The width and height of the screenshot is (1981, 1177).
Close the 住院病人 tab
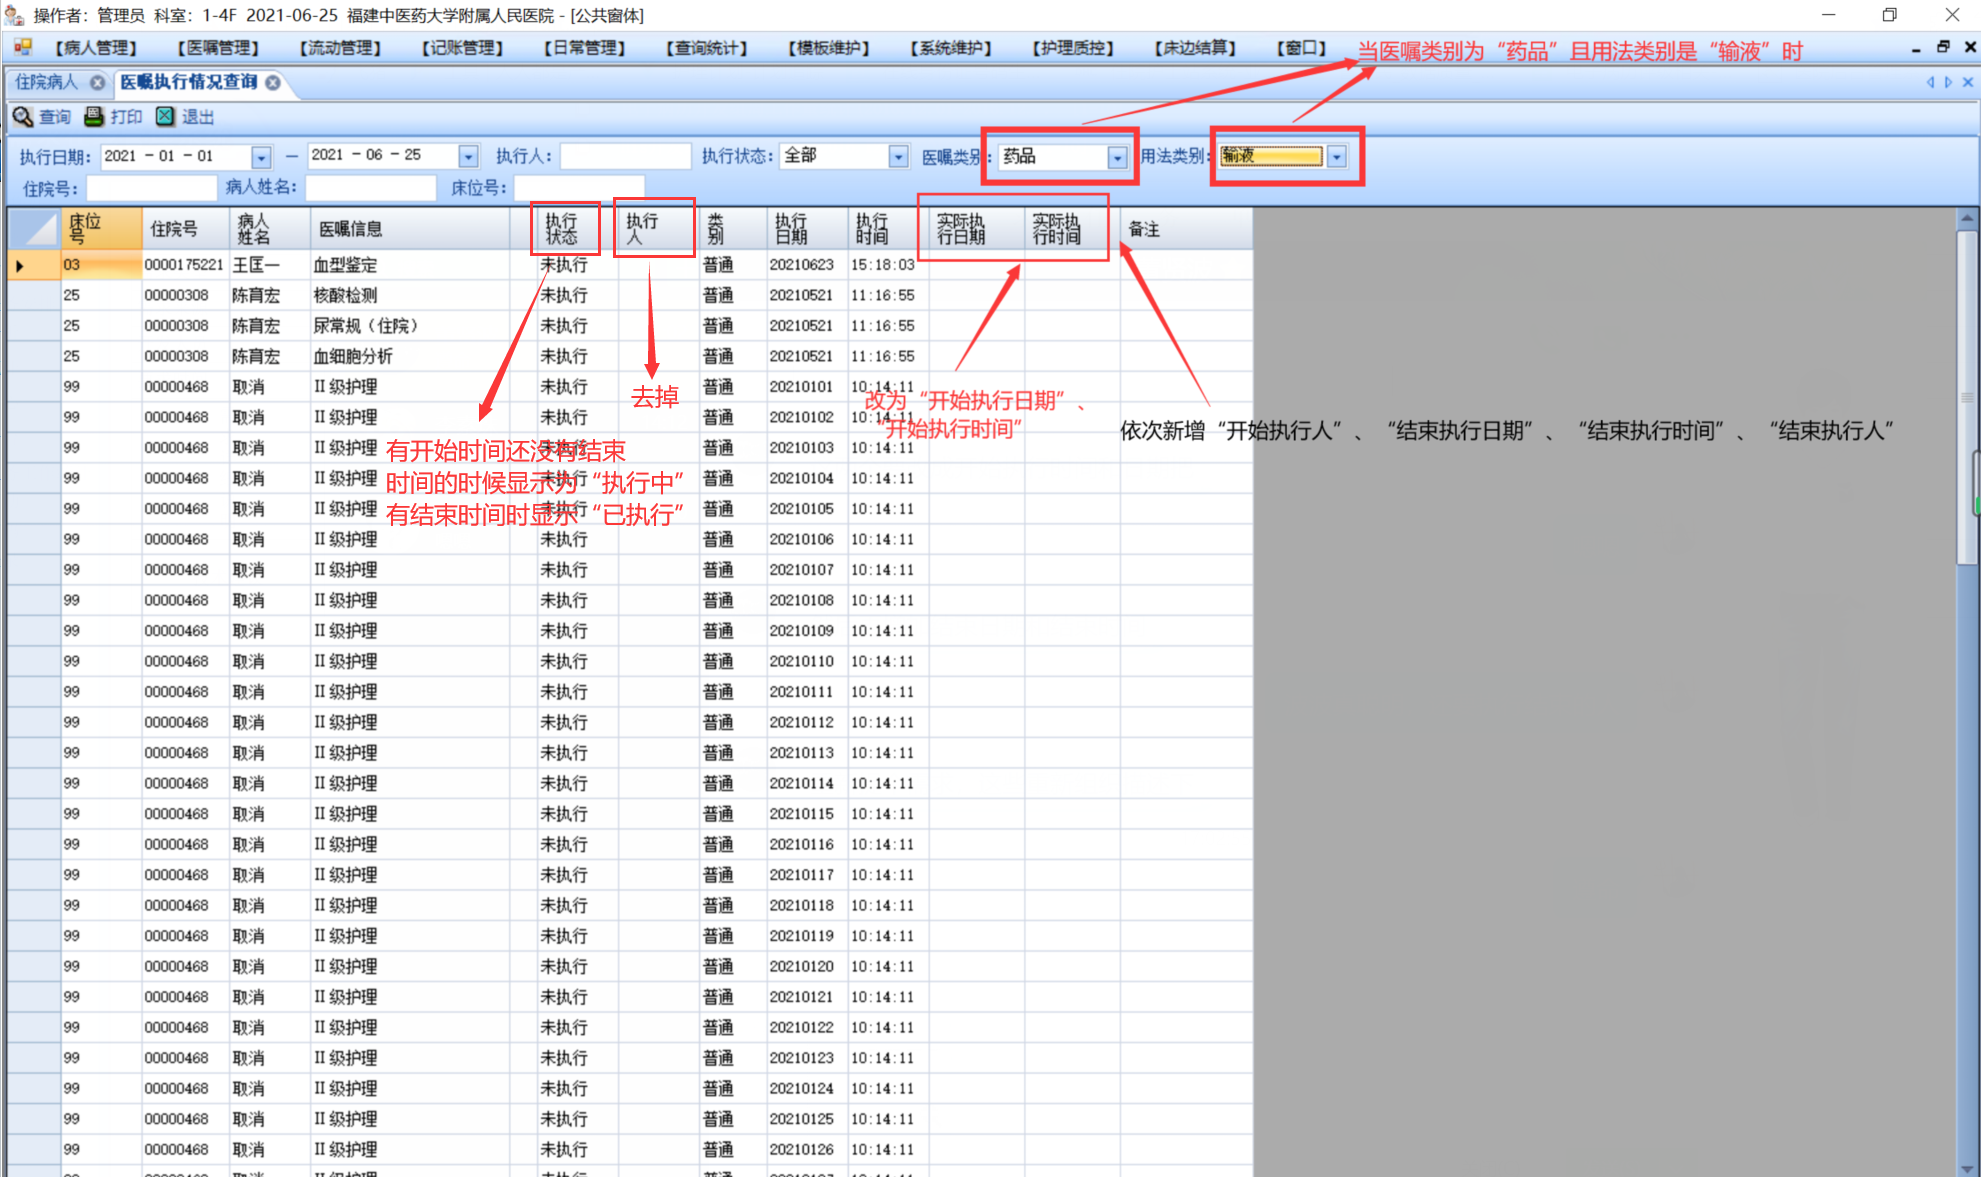tap(97, 82)
